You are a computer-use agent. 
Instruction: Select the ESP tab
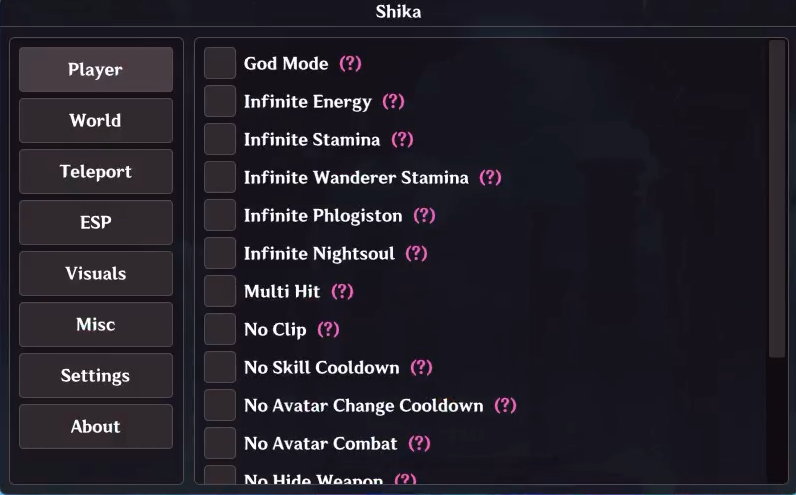[x=96, y=223]
